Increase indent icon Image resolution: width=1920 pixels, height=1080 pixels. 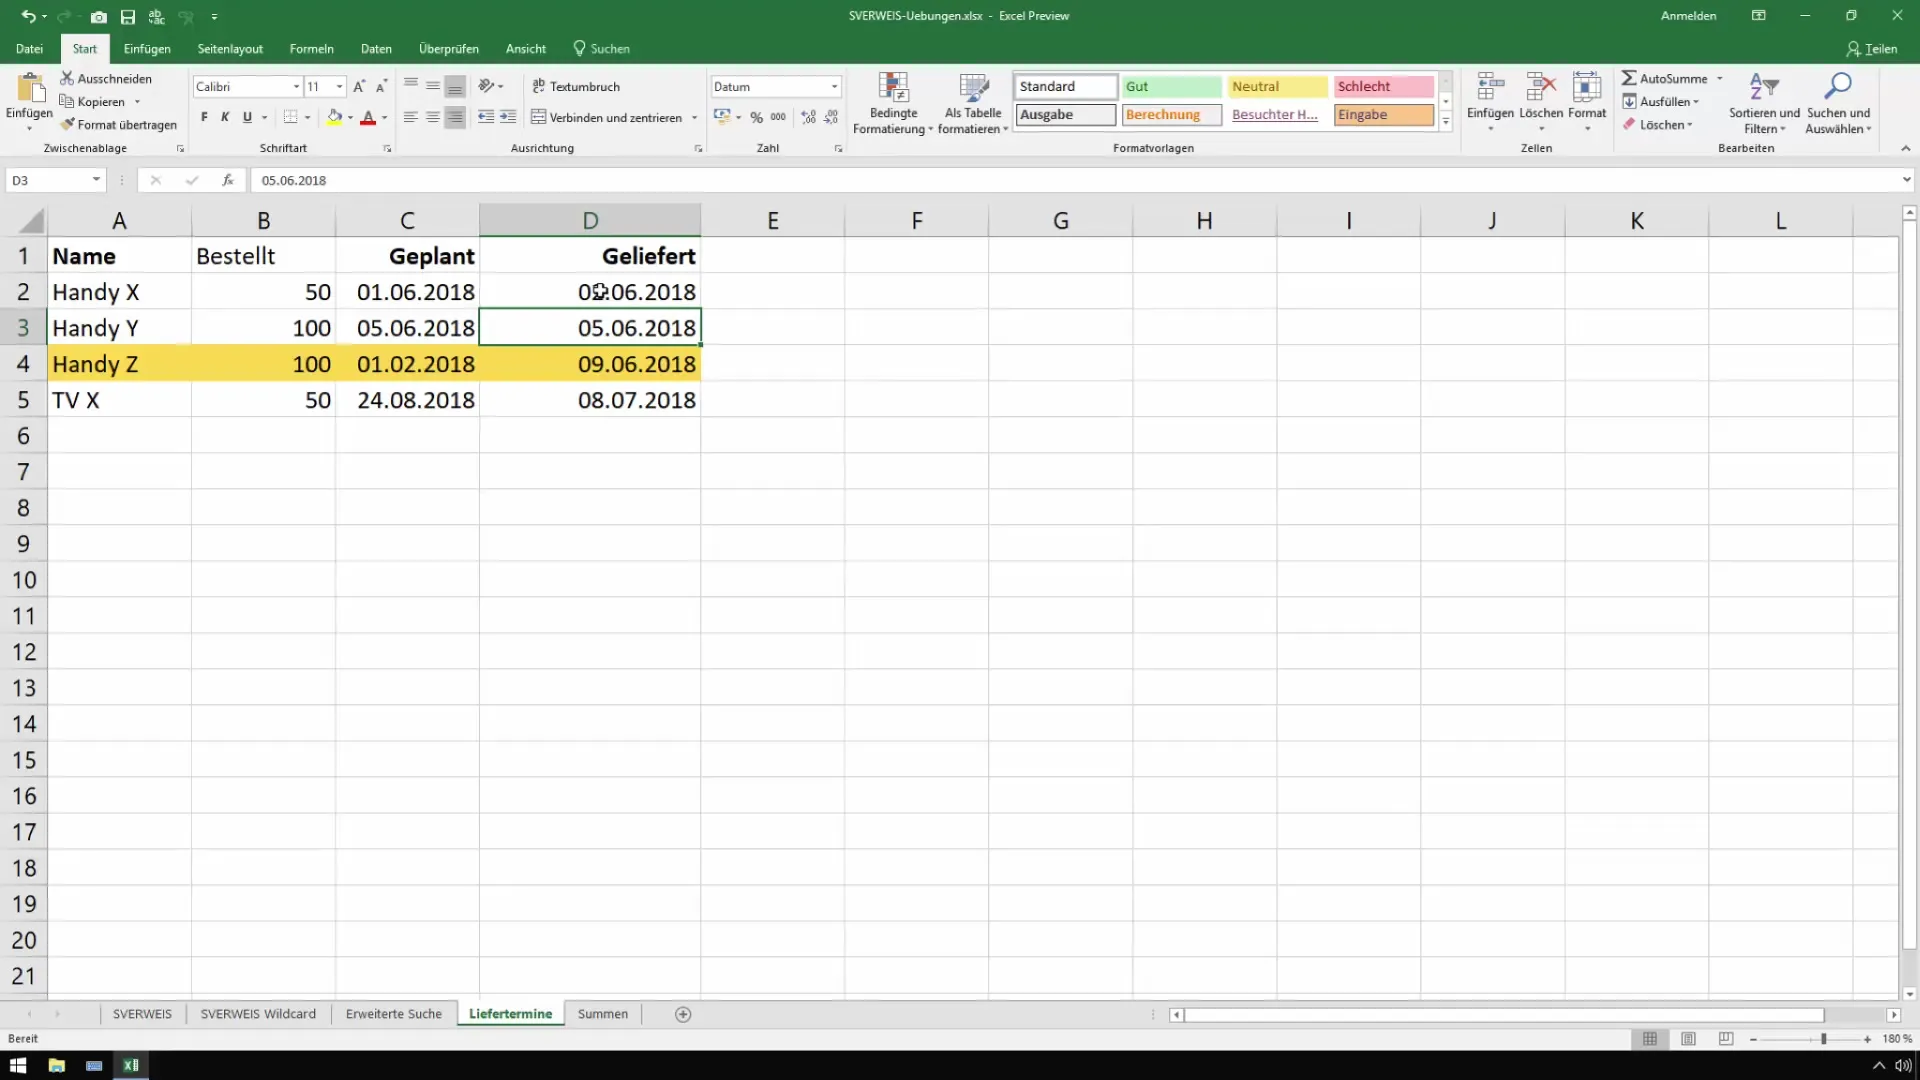[x=508, y=117]
